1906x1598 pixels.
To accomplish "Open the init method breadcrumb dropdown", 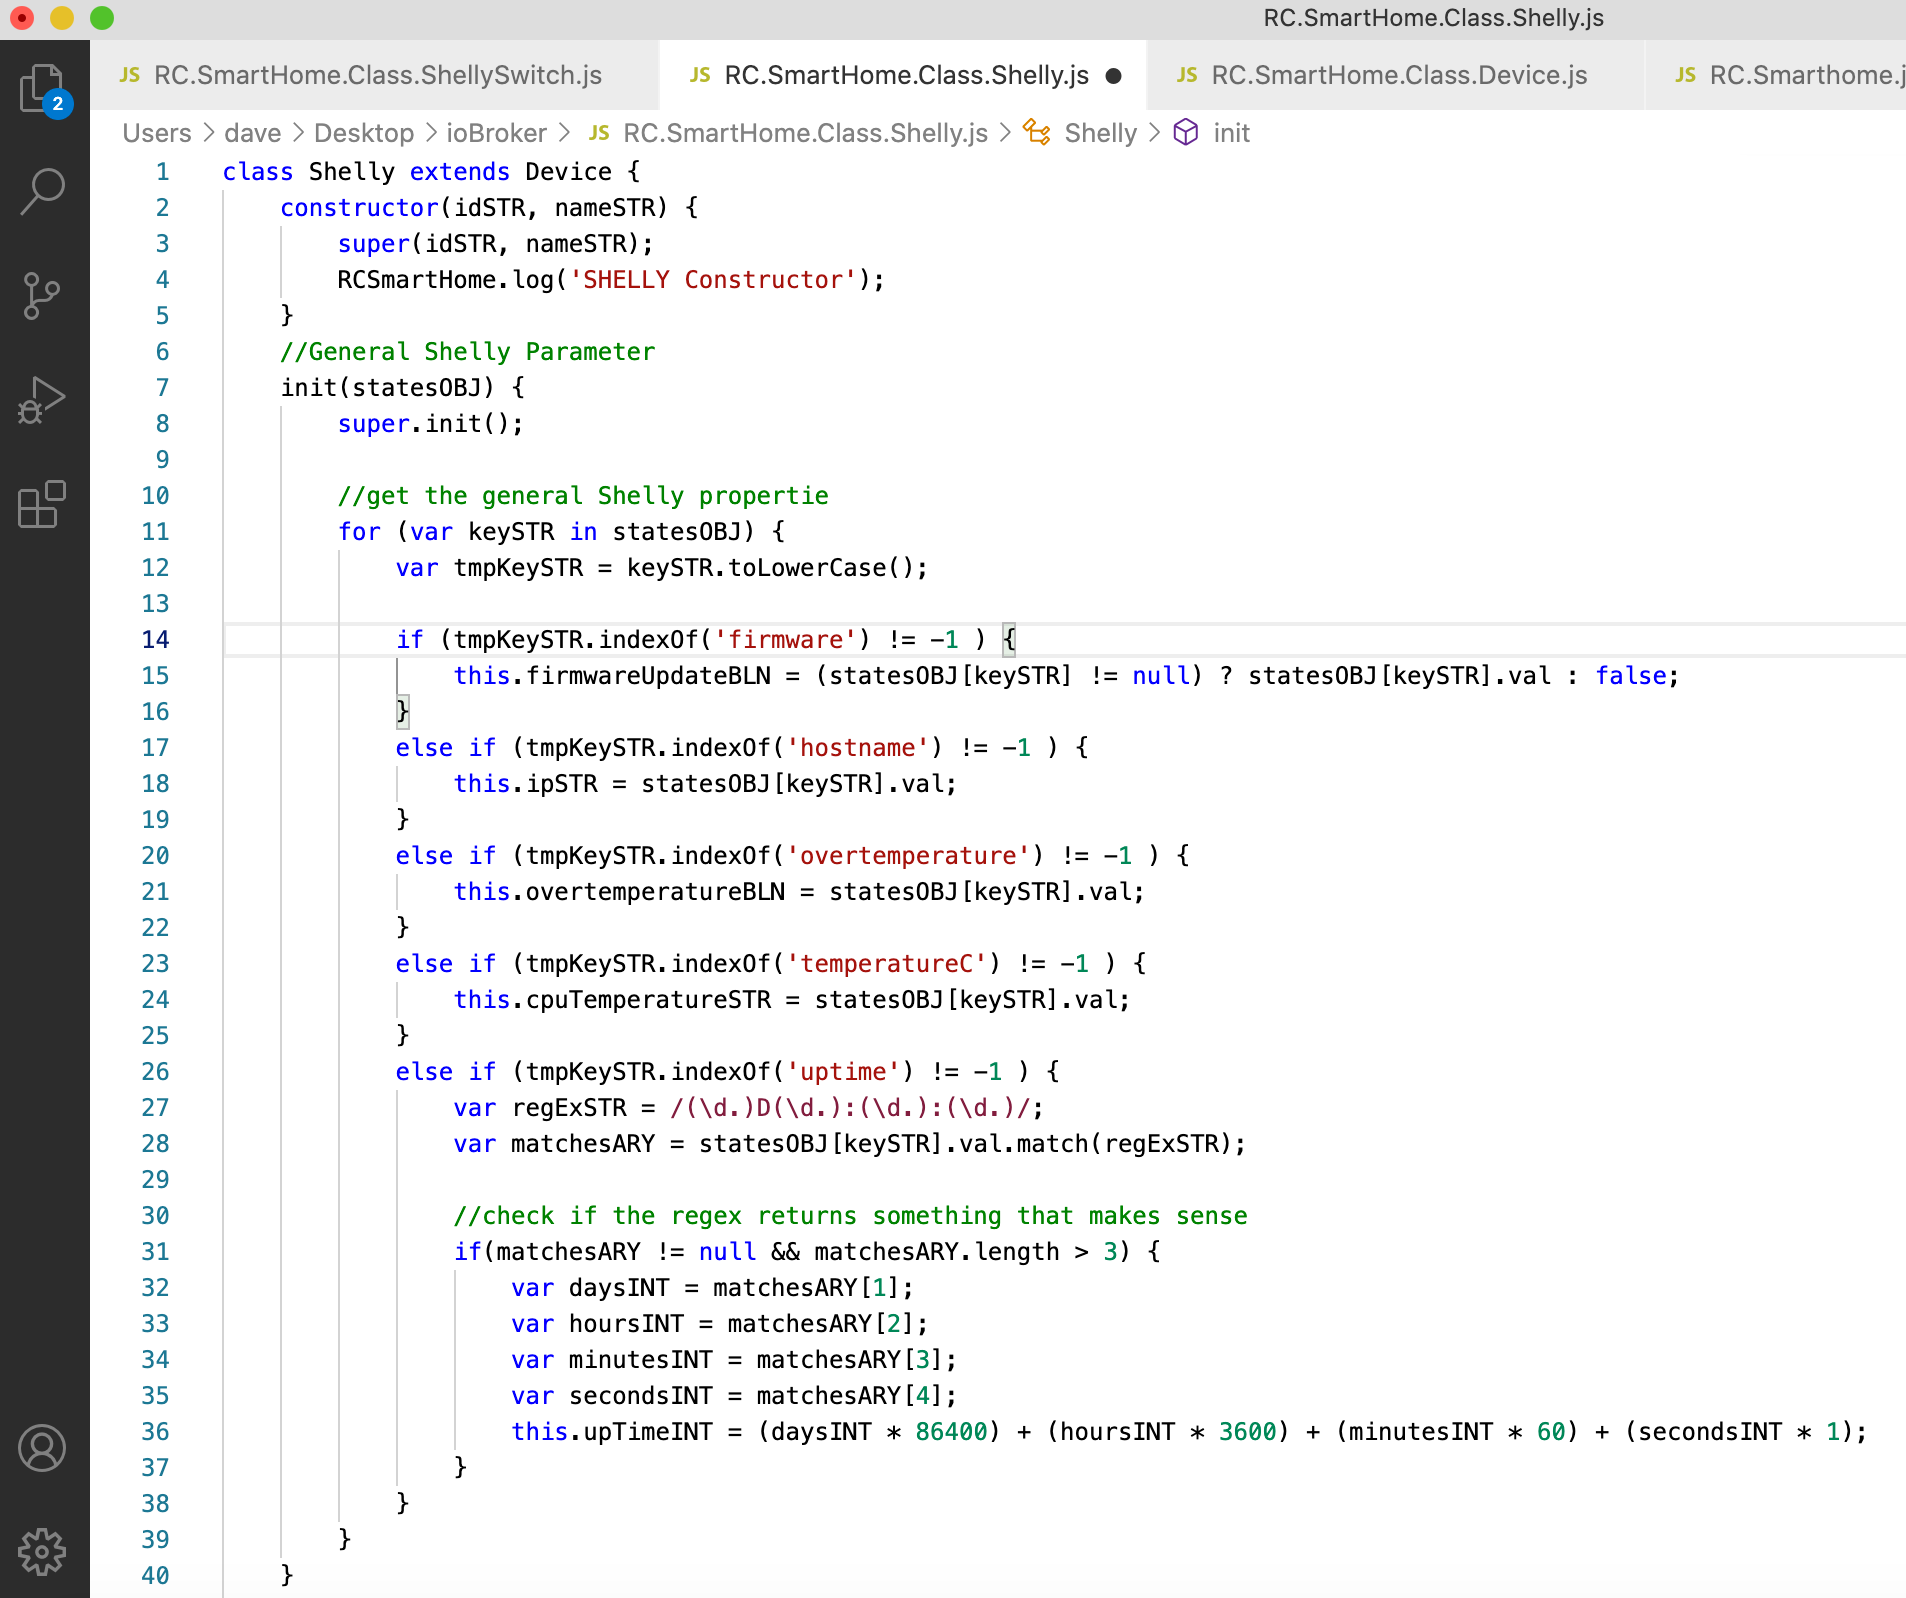I will pos(1231,133).
